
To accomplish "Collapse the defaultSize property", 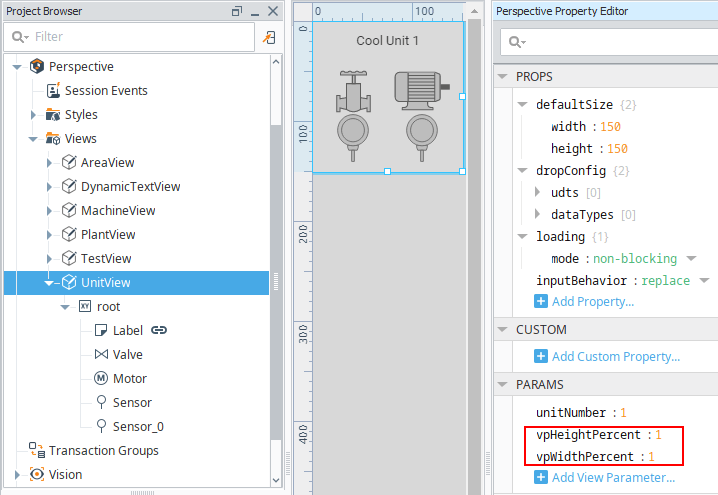I will (522, 104).
